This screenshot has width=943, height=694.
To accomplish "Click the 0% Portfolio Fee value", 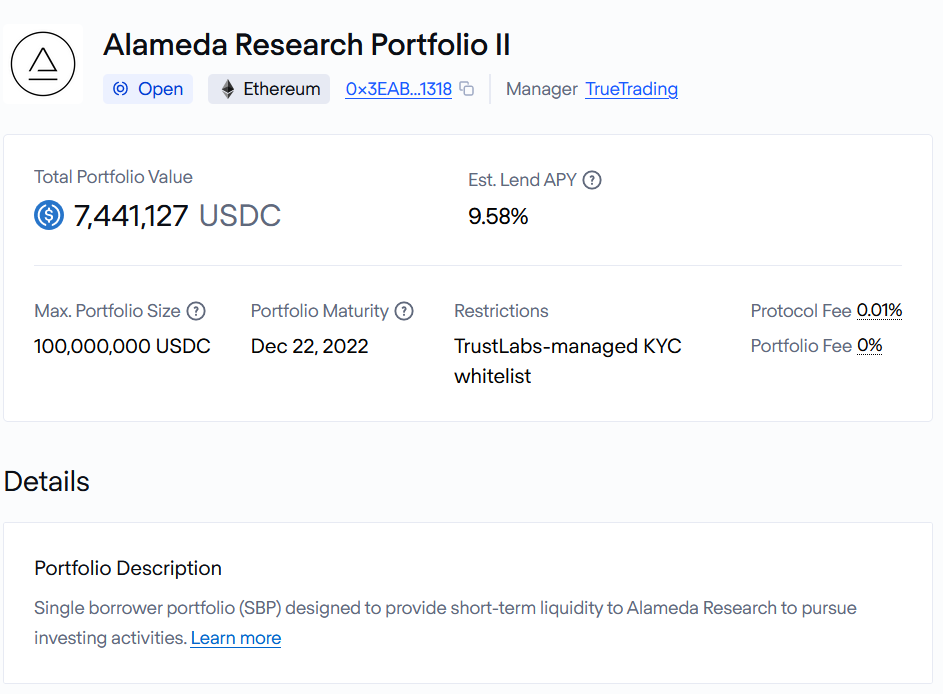I will coord(869,346).
